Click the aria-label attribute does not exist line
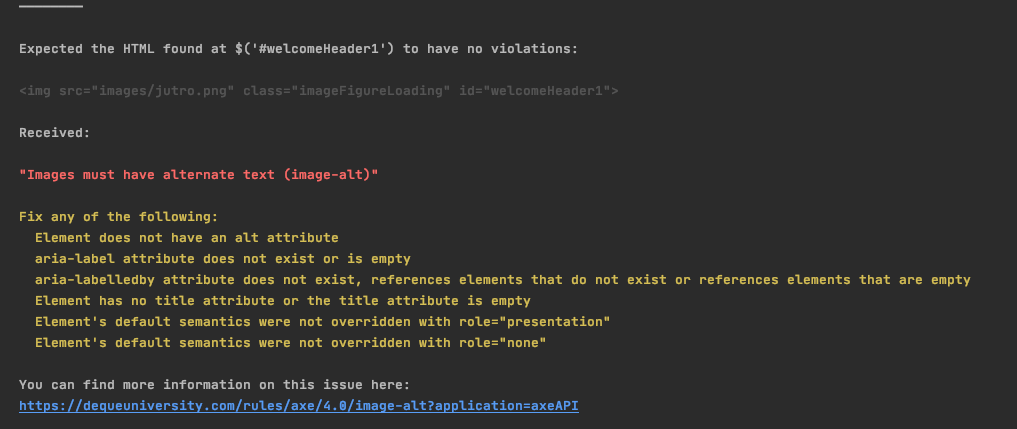The image size is (1017, 429). click(x=222, y=259)
